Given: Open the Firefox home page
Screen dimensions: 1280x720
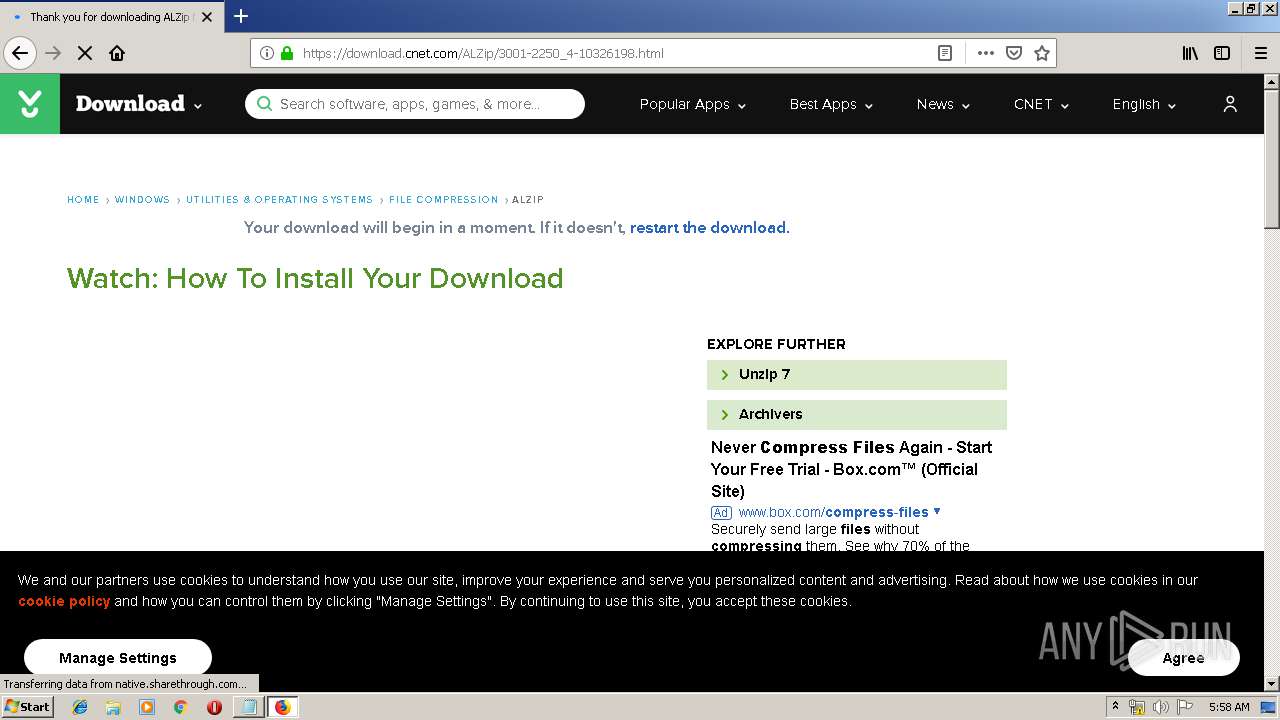Looking at the screenshot, I should point(117,53).
